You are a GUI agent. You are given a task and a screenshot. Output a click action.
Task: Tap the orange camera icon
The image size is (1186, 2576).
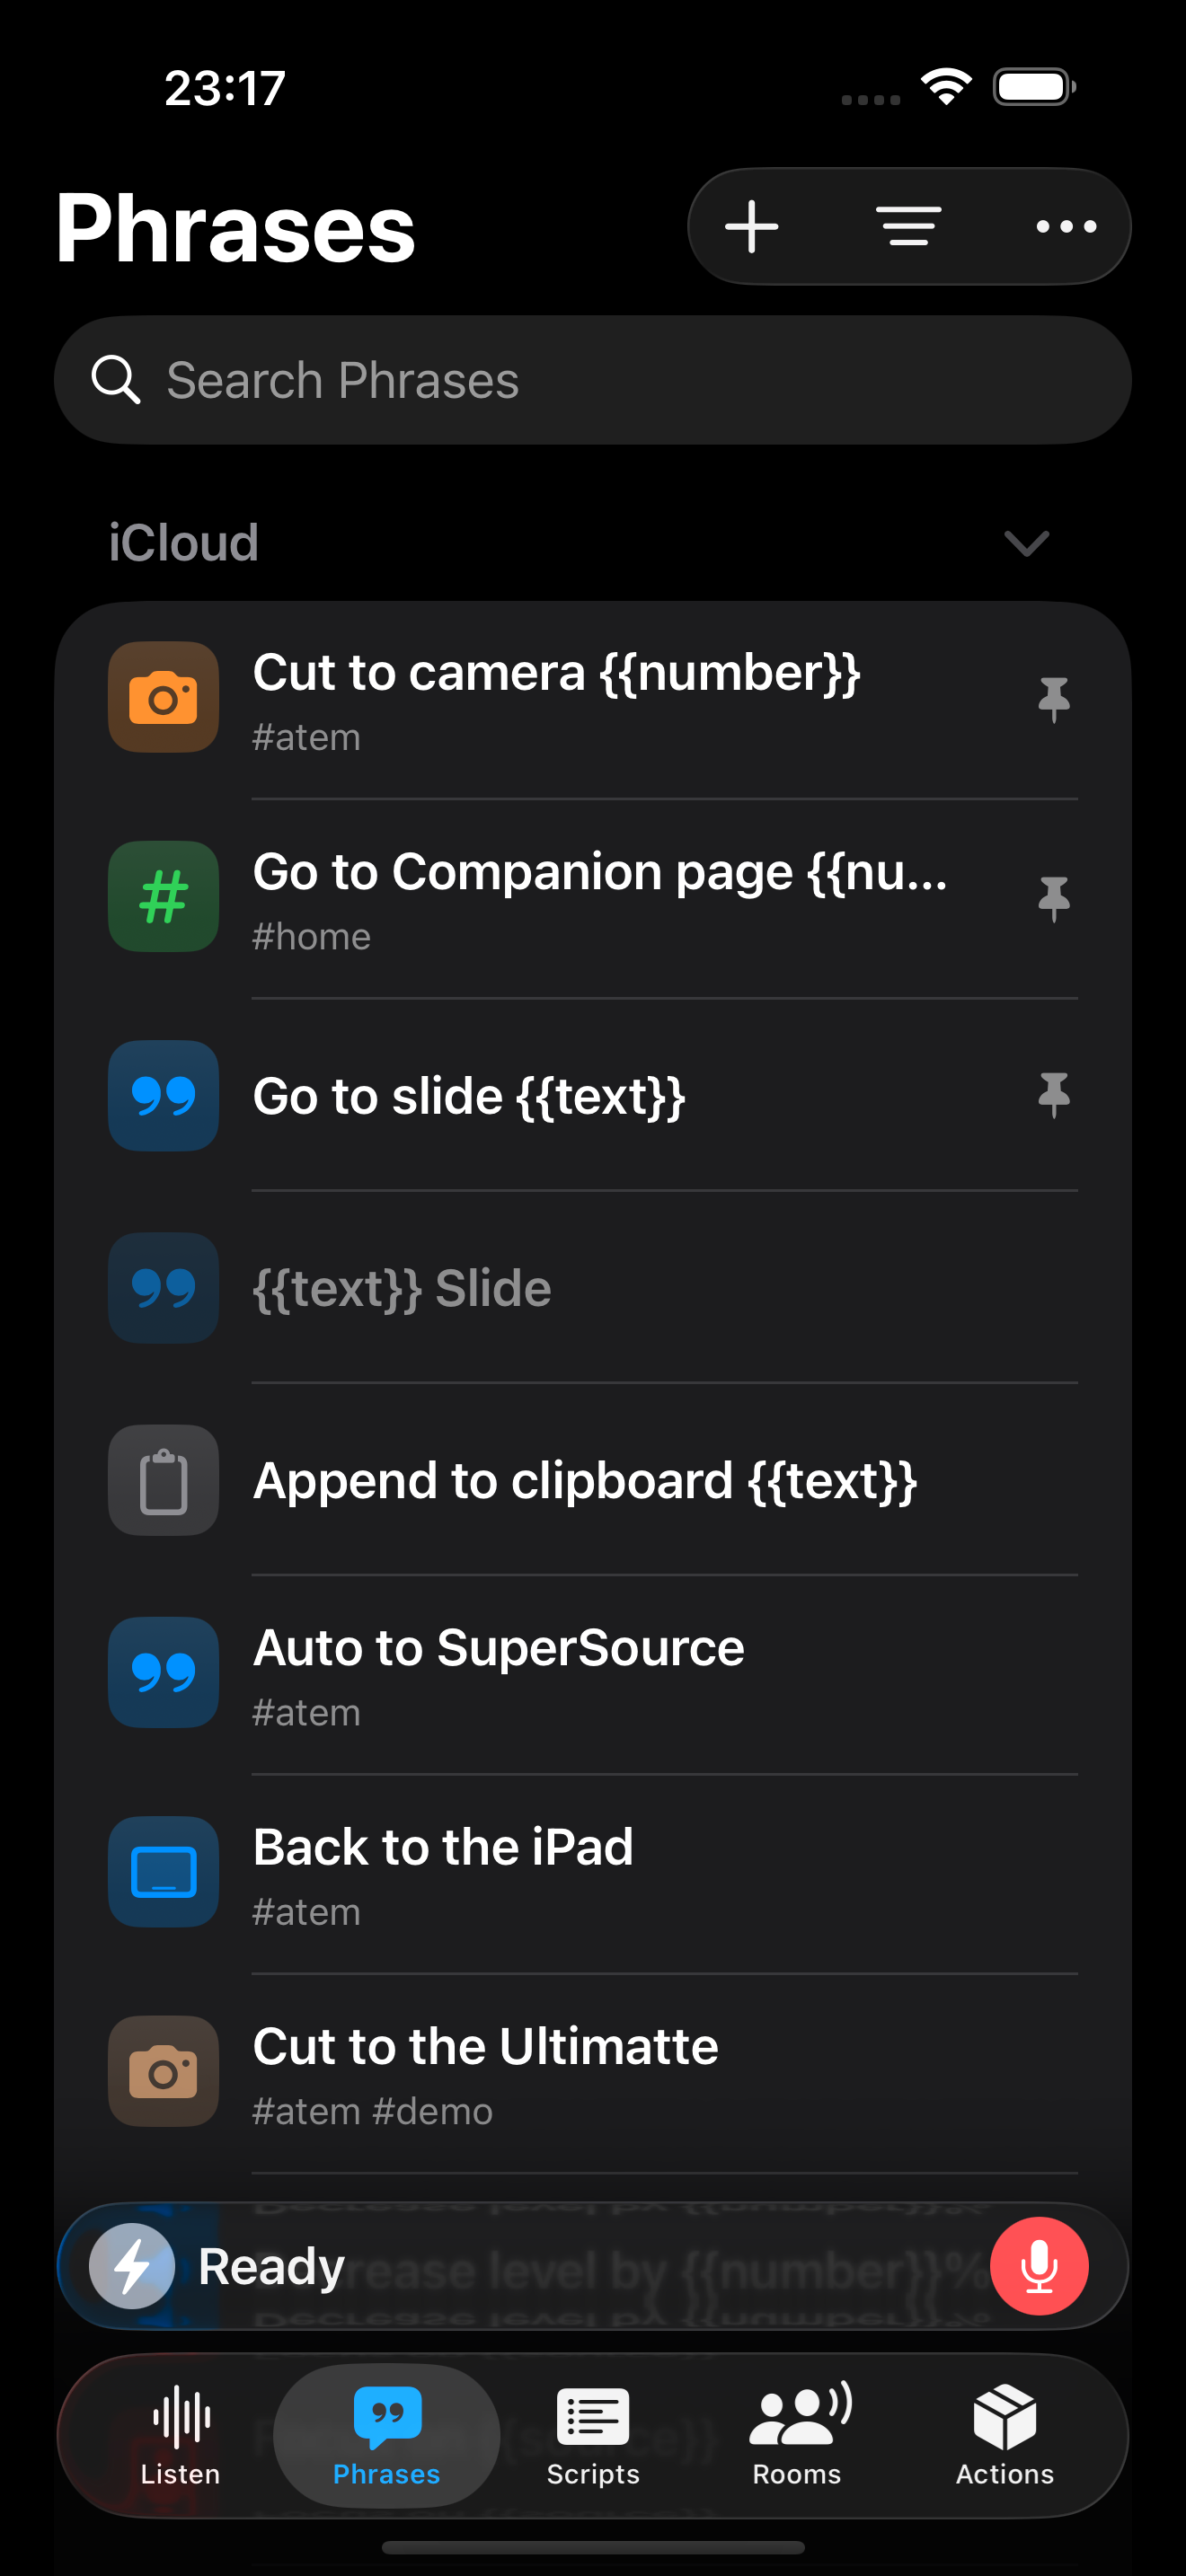click(164, 697)
